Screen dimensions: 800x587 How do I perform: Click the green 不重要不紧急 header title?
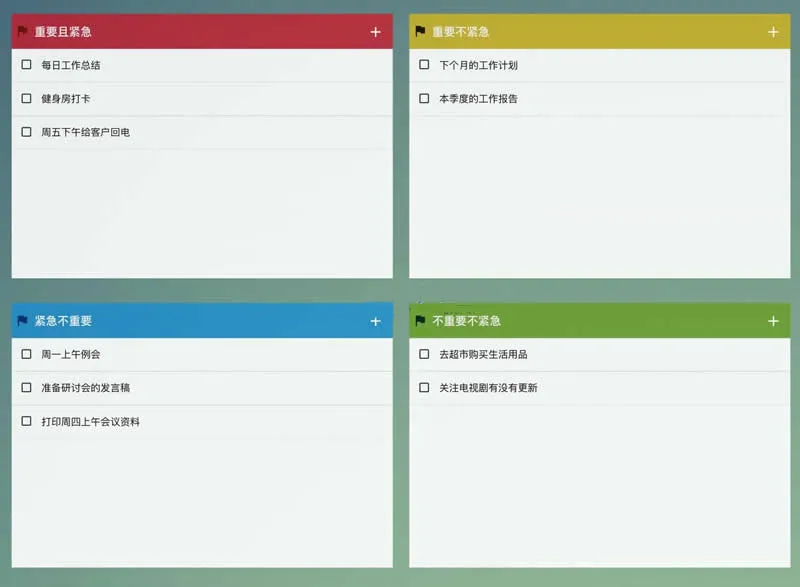(x=466, y=321)
